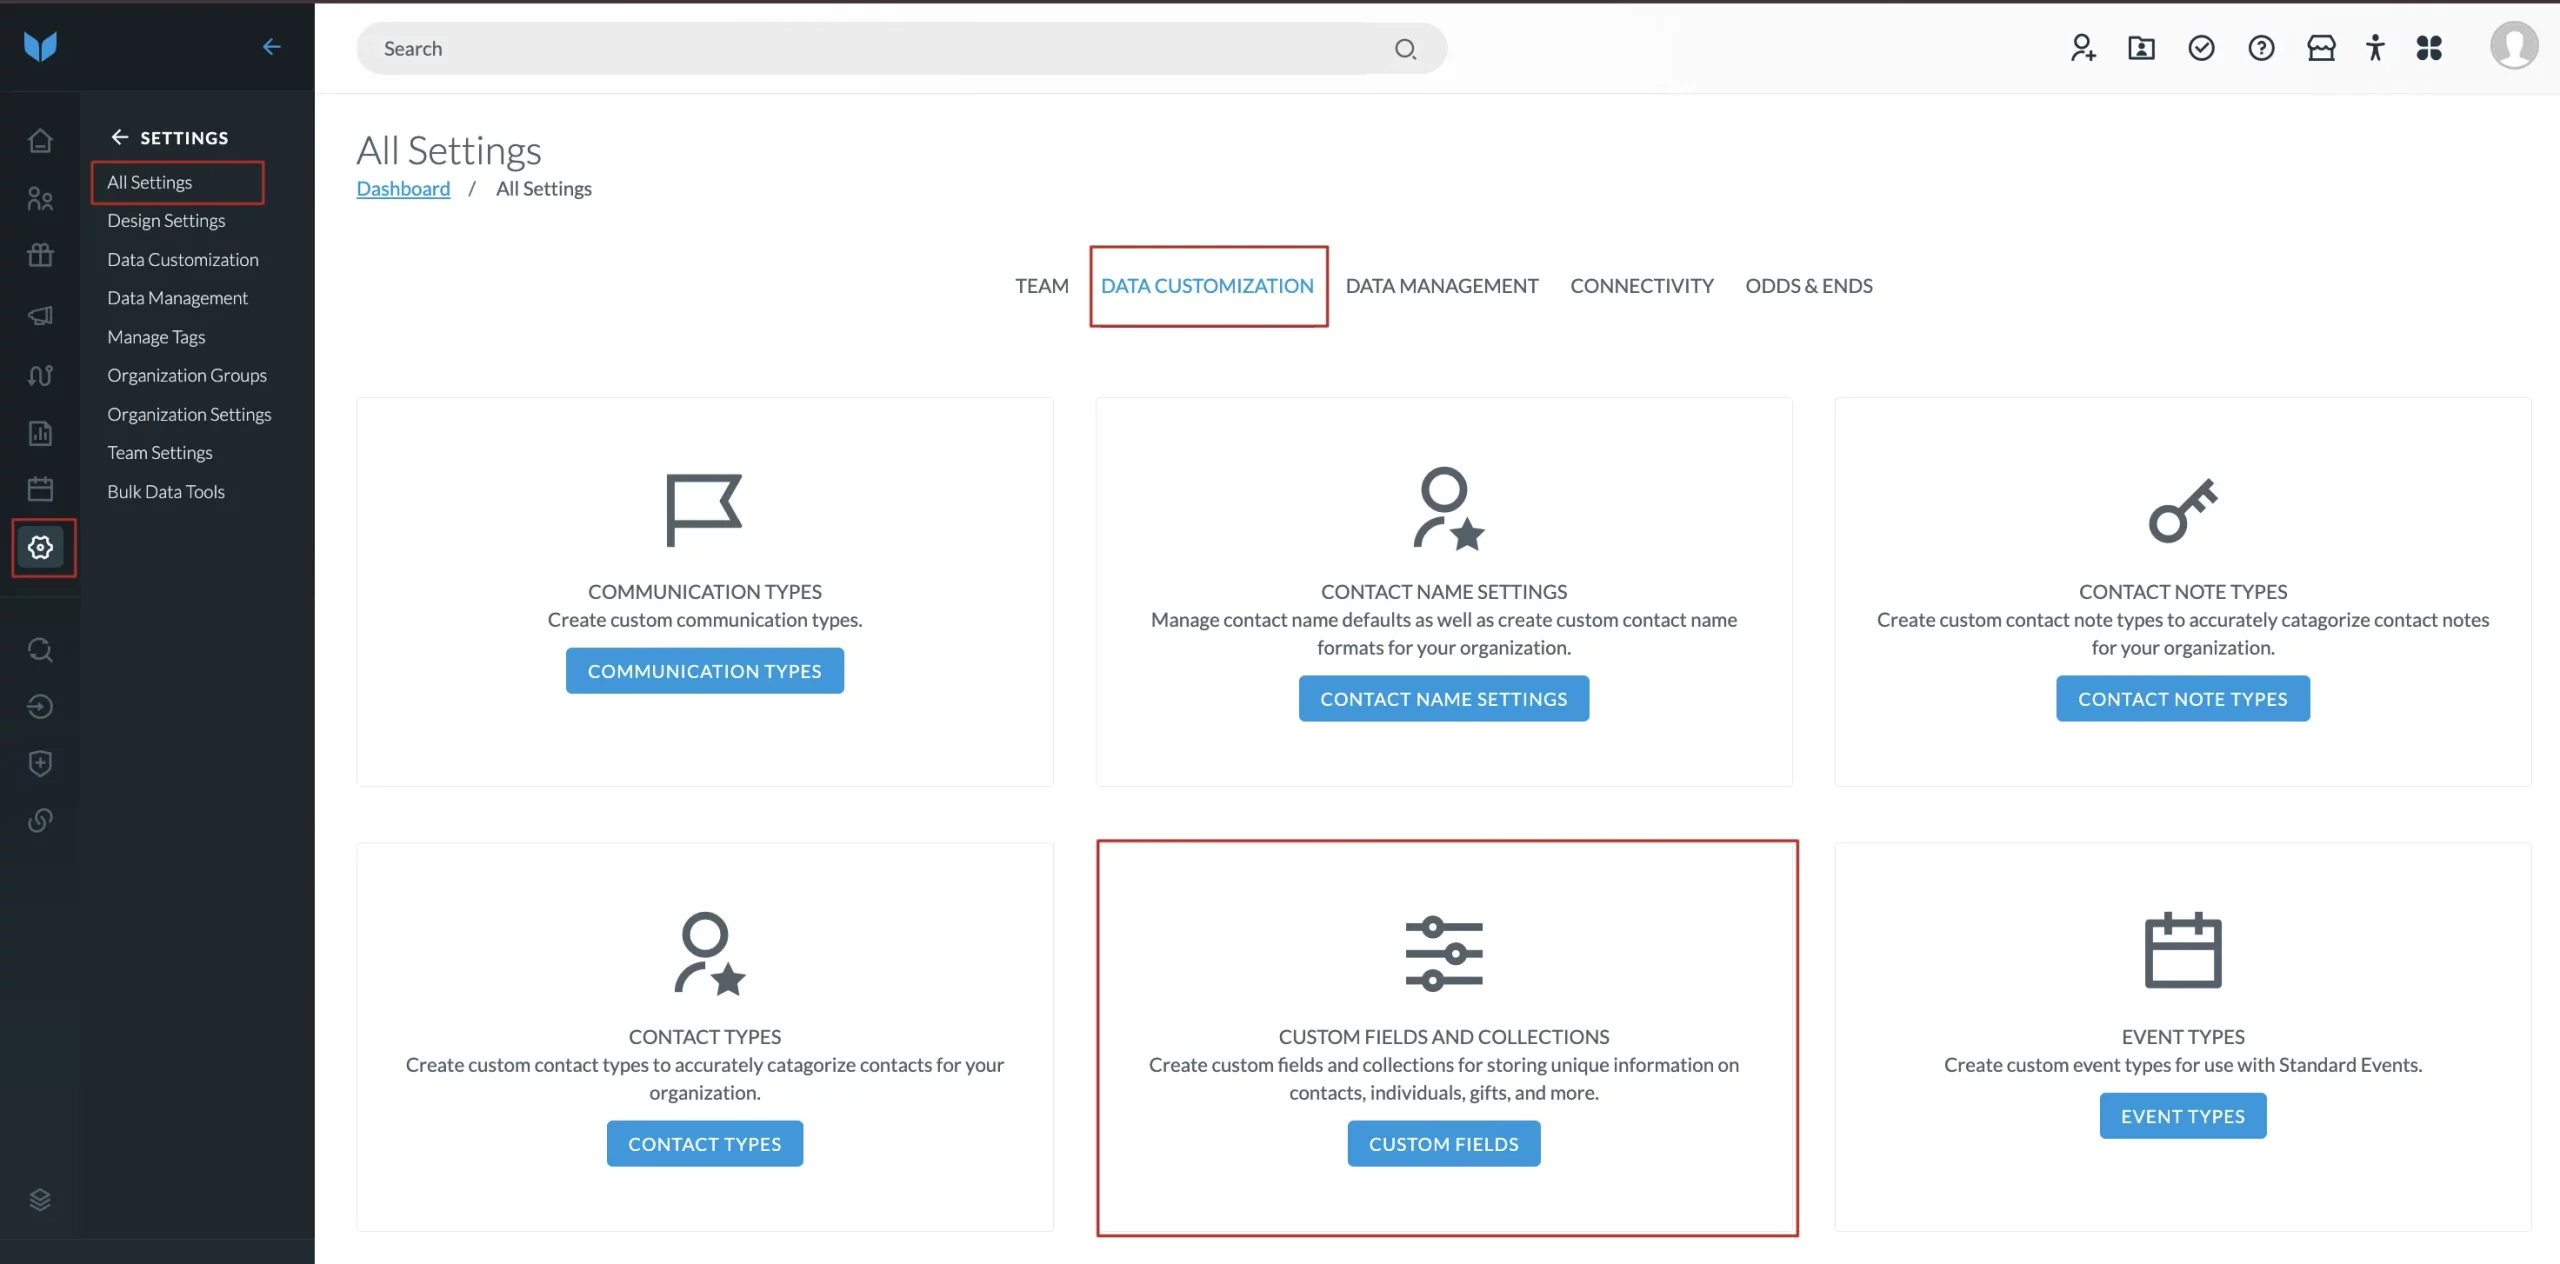The image size is (2560, 1264).
Task: Select Organization Groups in settings menu
Action: (x=187, y=375)
